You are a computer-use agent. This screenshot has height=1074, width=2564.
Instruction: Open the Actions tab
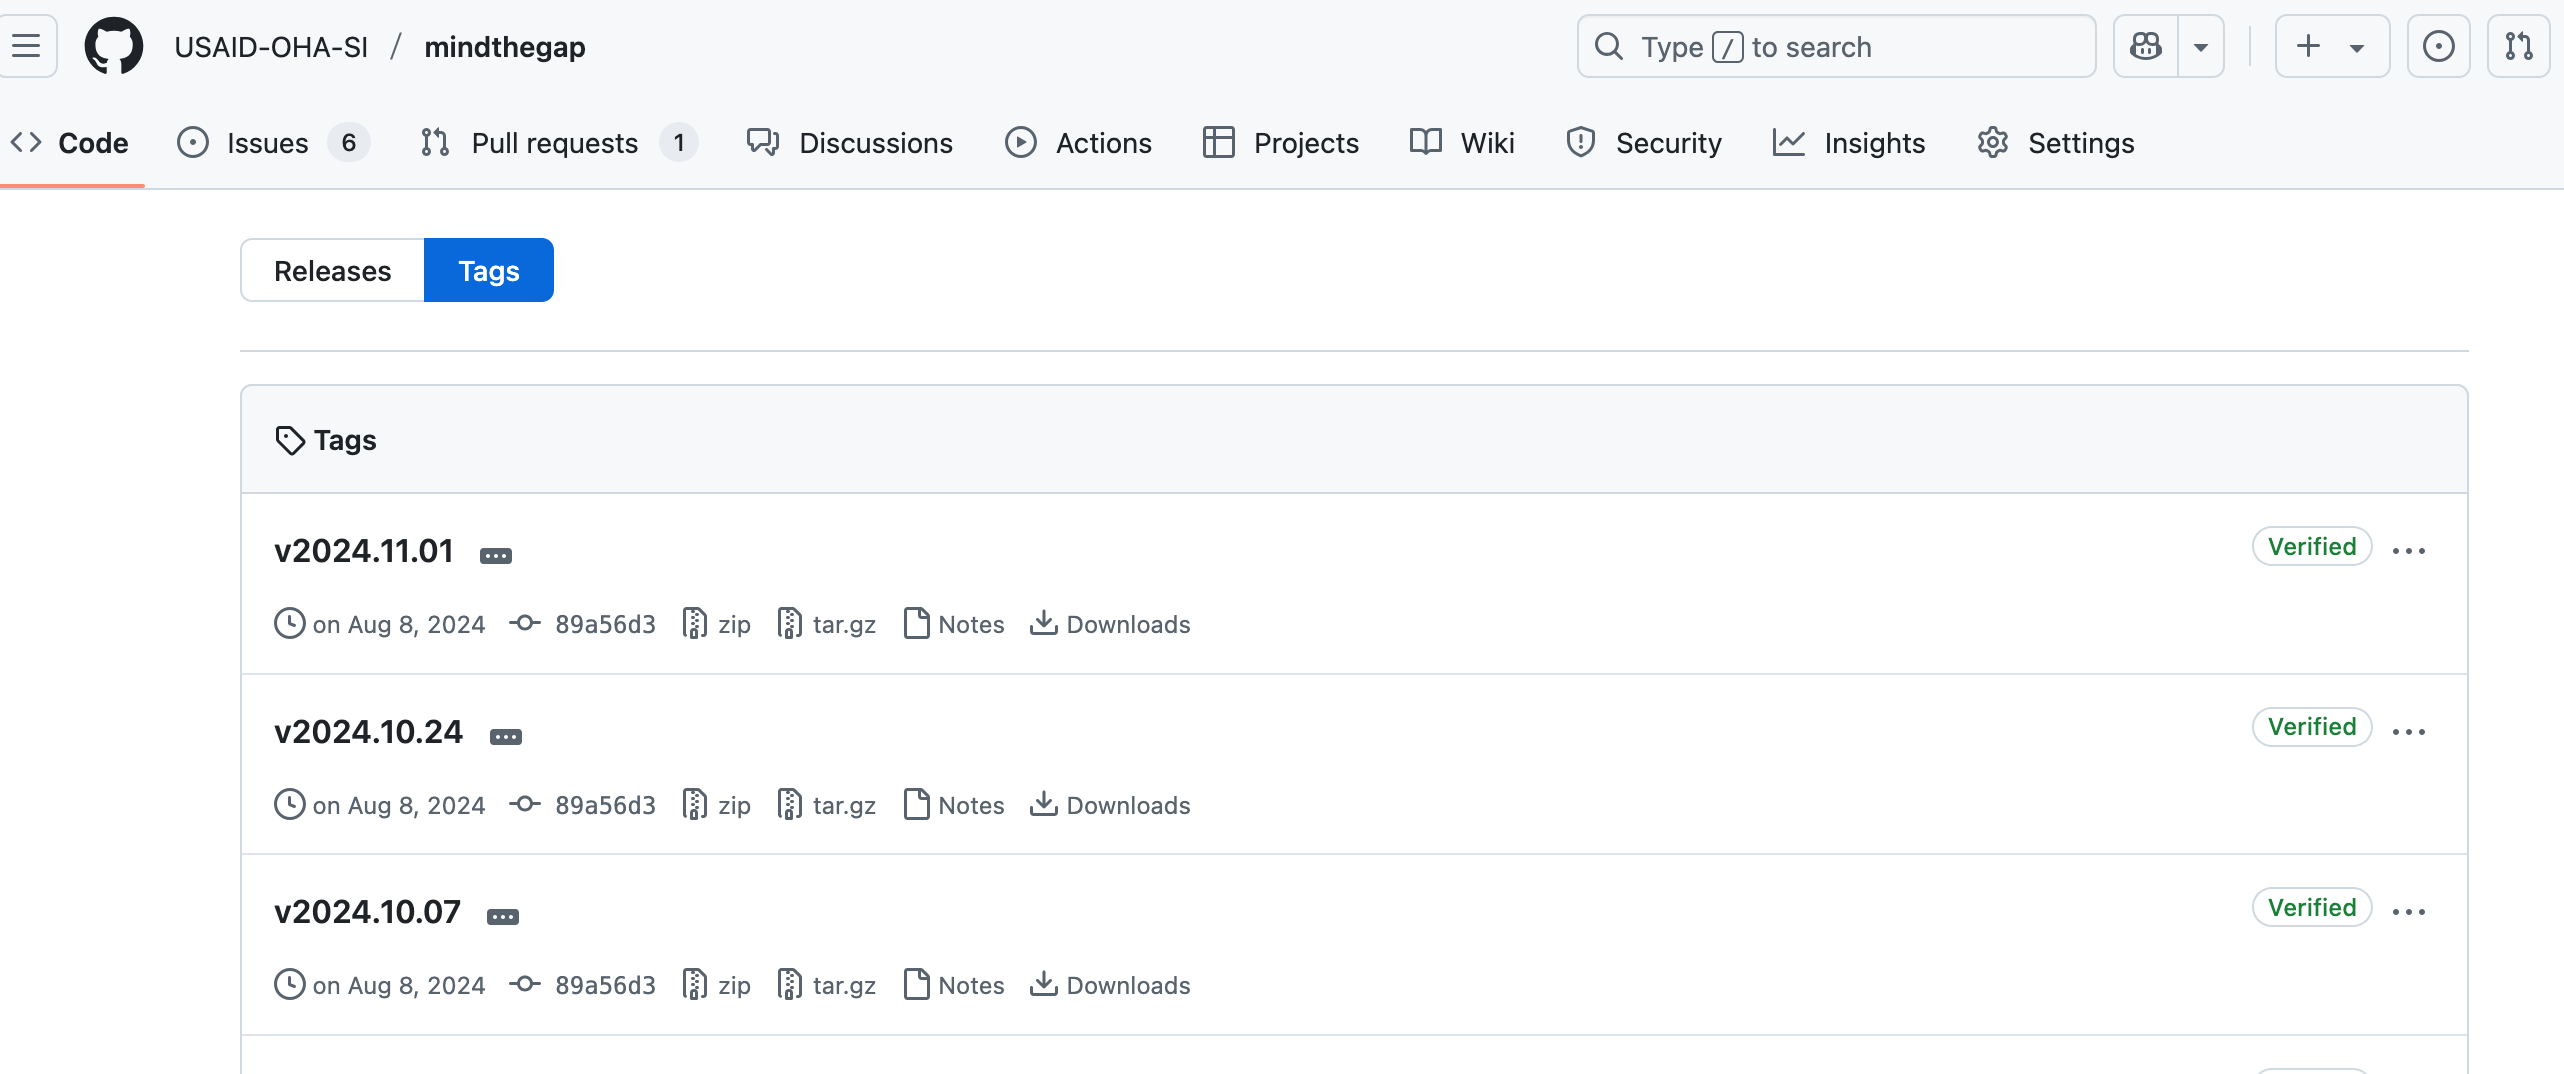coord(1079,143)
